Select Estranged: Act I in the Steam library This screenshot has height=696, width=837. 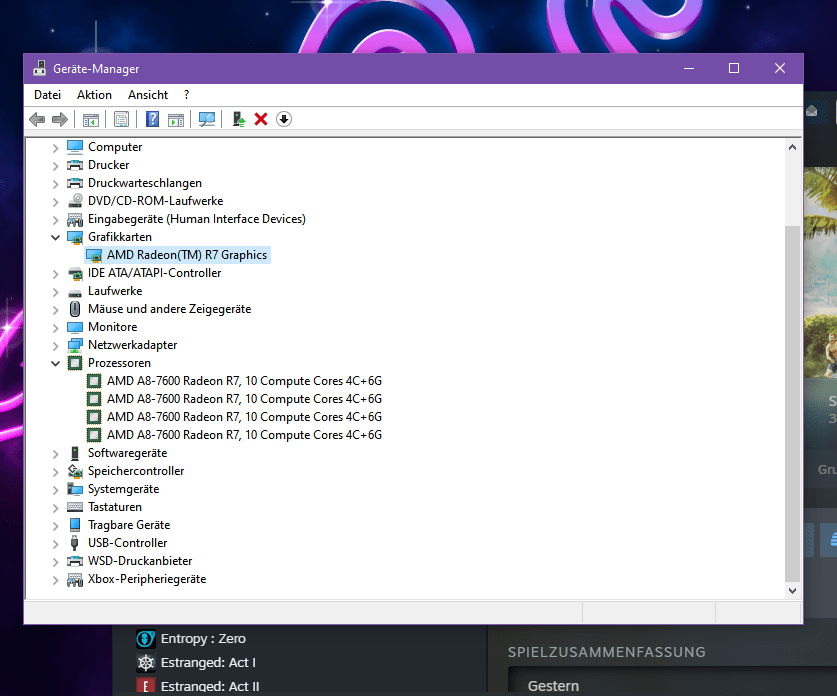[x=208, y=662]
